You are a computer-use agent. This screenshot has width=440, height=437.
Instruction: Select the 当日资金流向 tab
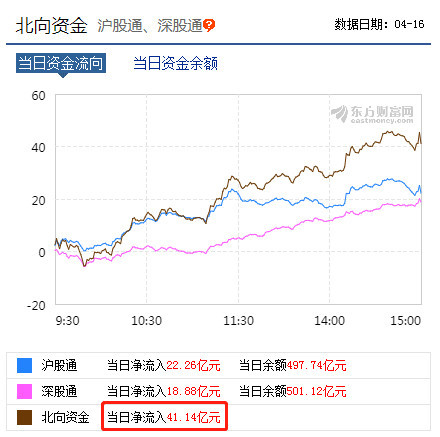61,63
